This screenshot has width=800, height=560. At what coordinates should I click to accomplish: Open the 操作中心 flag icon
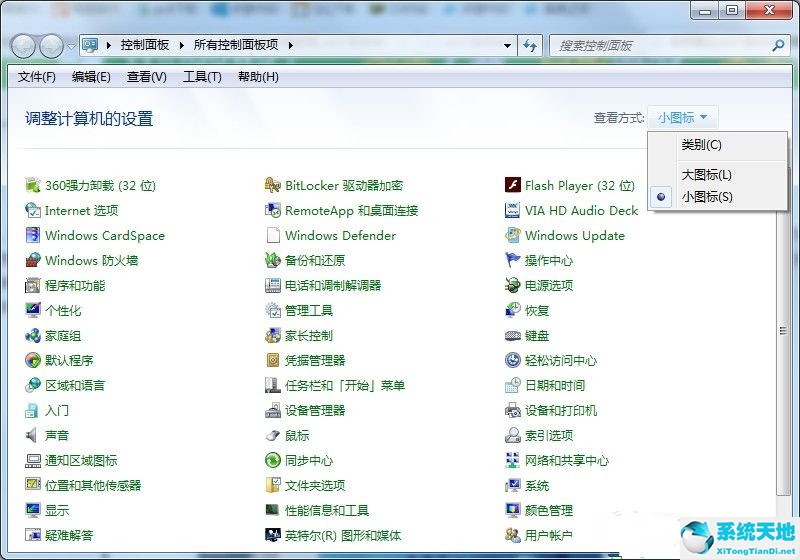[x=513, y=260]
